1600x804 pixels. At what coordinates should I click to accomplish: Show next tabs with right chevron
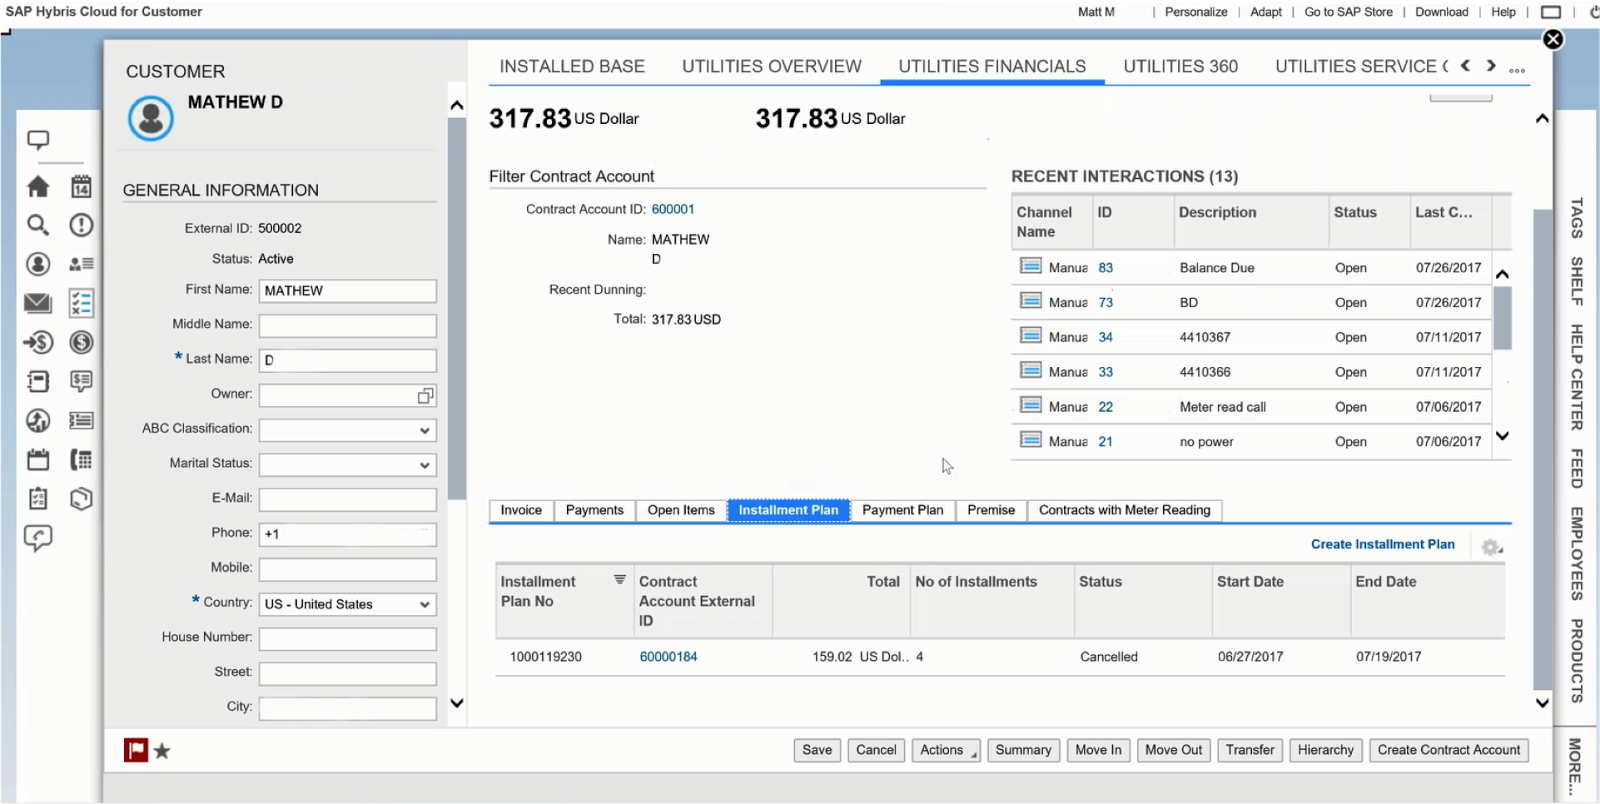tap(1491, 65)
